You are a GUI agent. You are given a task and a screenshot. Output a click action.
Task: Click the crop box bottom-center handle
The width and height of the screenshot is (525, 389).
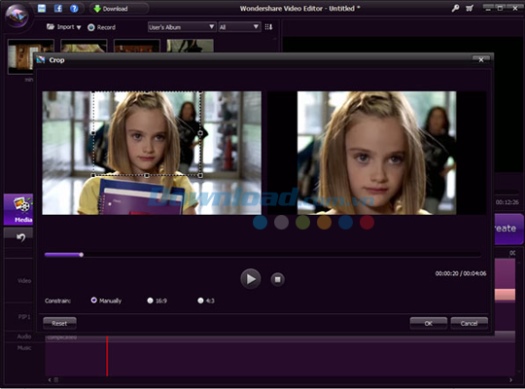146,175
